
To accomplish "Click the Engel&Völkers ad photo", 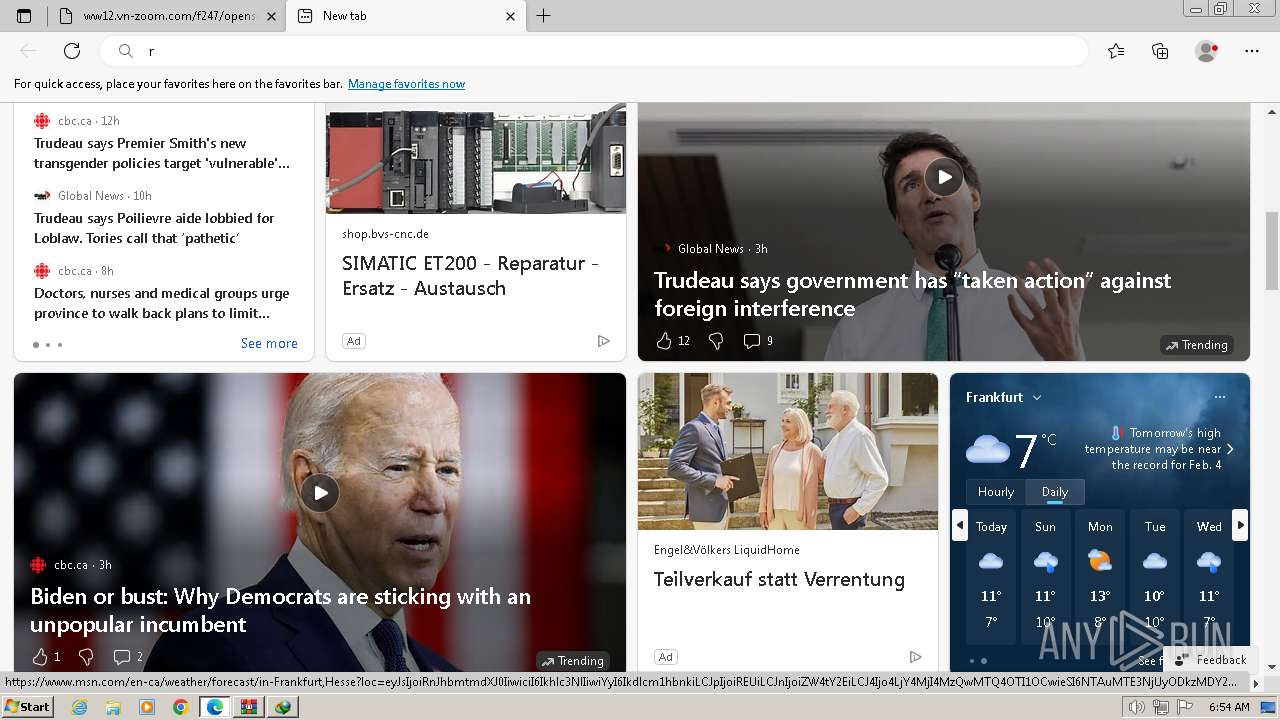I will coord(788,451).
